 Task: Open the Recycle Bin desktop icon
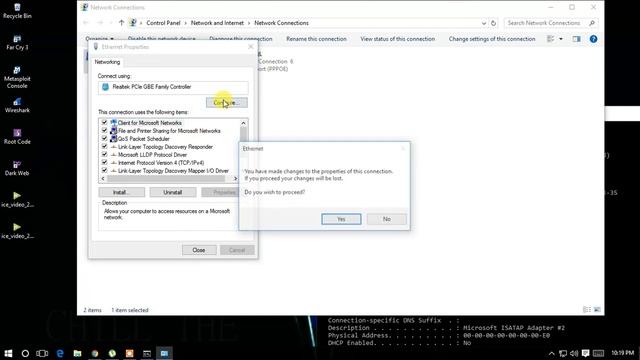point(17,11)
